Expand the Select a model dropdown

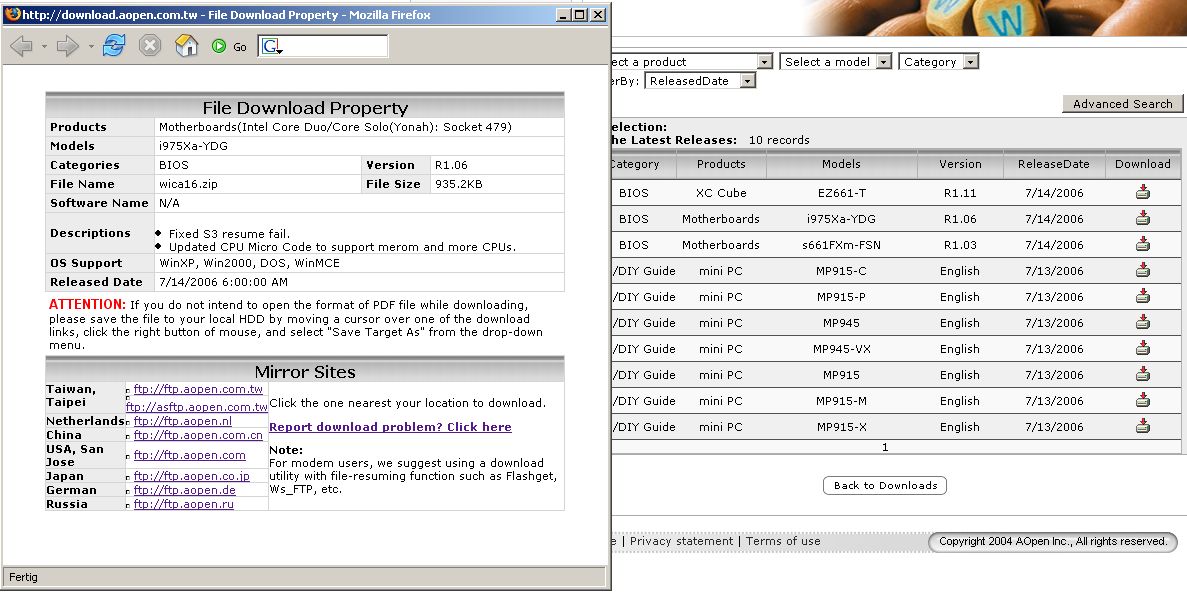pos(883,62)
